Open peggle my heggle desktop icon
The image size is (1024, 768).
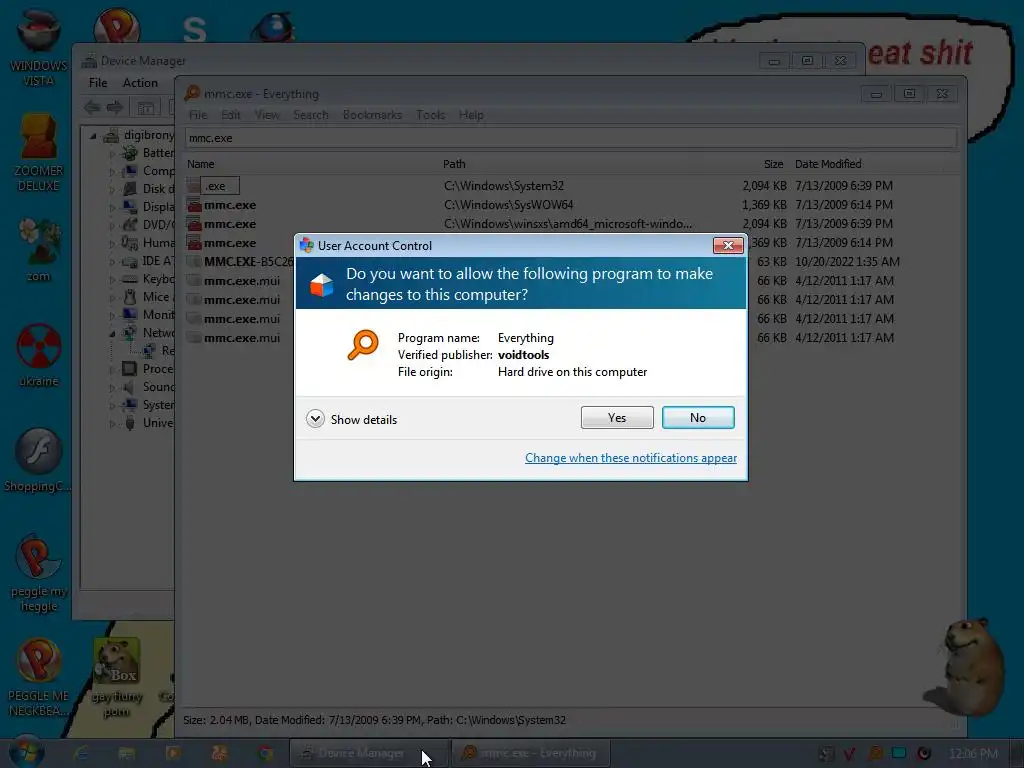[39, 573]
